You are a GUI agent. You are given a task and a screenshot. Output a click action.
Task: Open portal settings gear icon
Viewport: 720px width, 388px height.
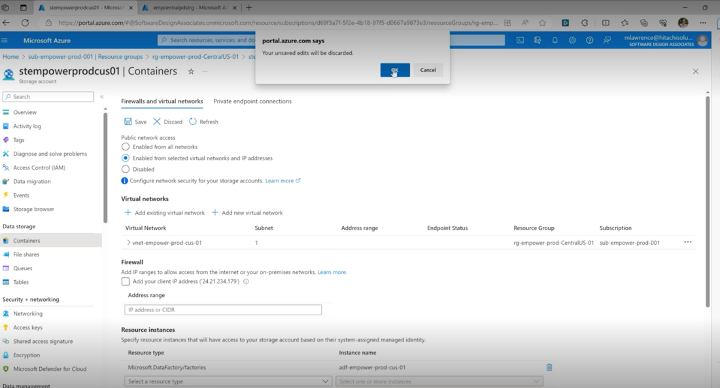point(572,40)
